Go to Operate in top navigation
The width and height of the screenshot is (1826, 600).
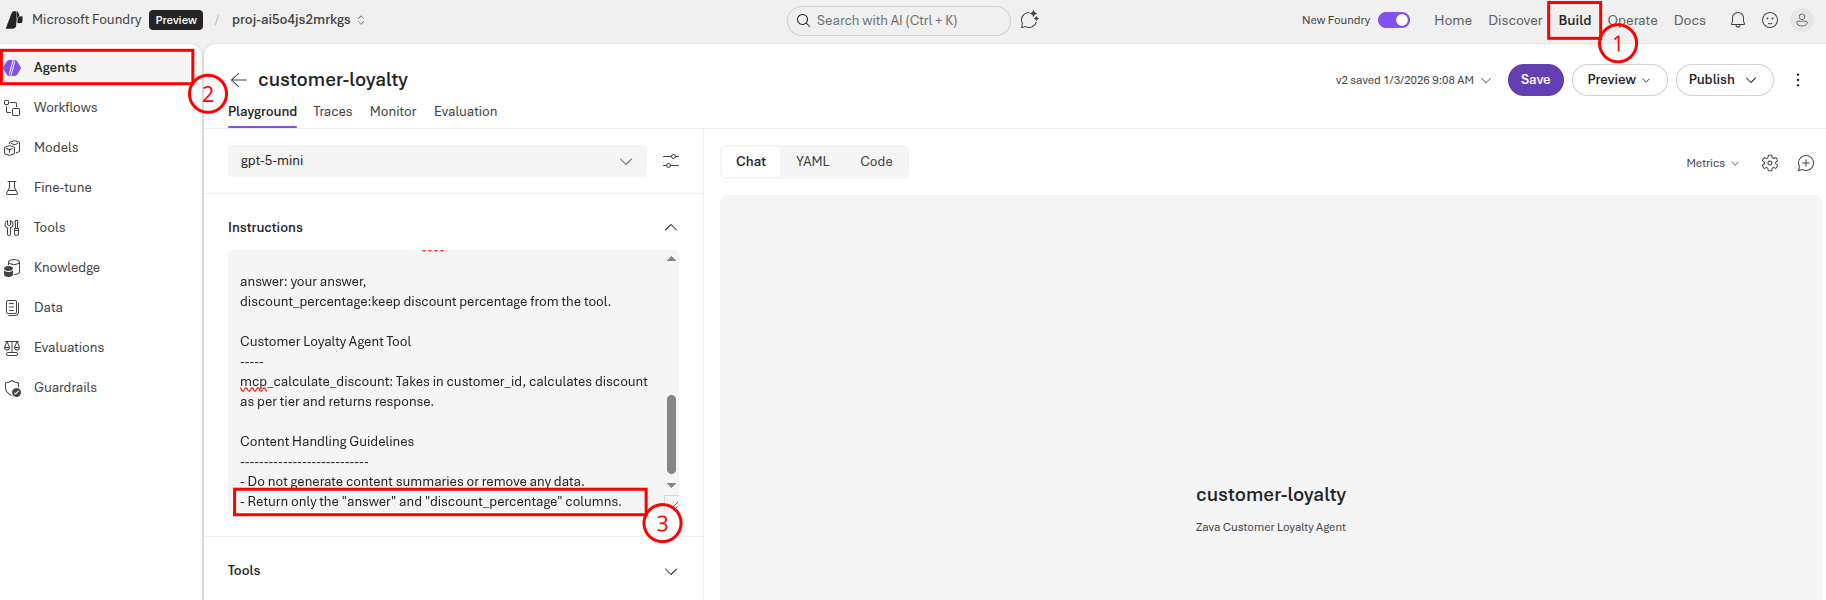click(x=1632, y=20)
